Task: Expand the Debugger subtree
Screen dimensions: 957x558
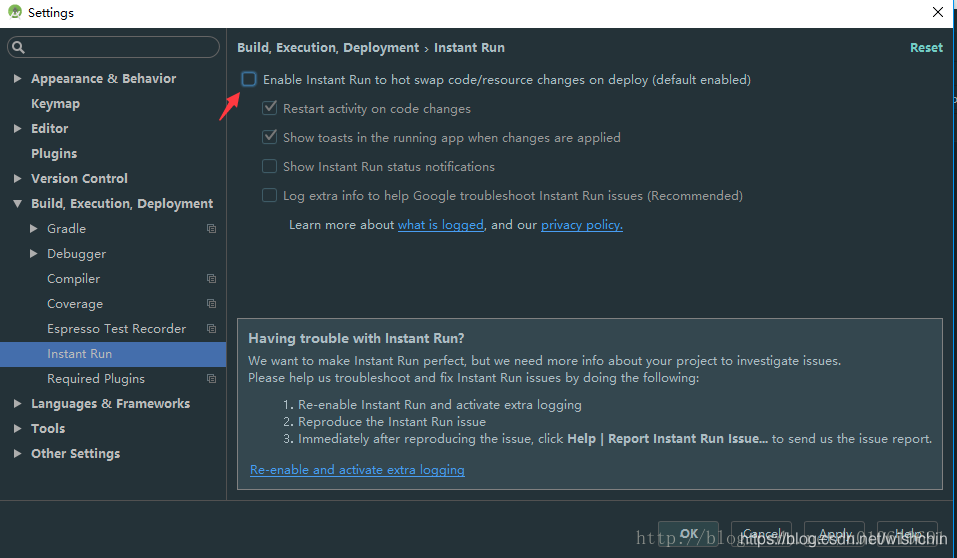Action: pos(34,253)
